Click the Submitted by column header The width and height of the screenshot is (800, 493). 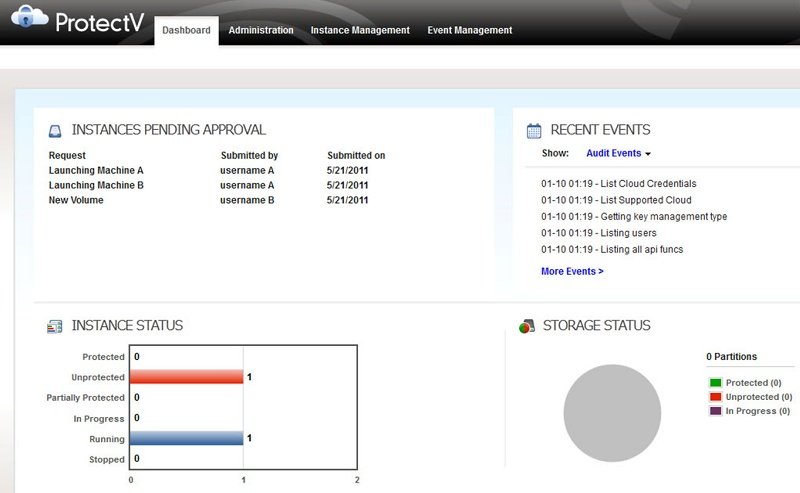tap(249, 155)
